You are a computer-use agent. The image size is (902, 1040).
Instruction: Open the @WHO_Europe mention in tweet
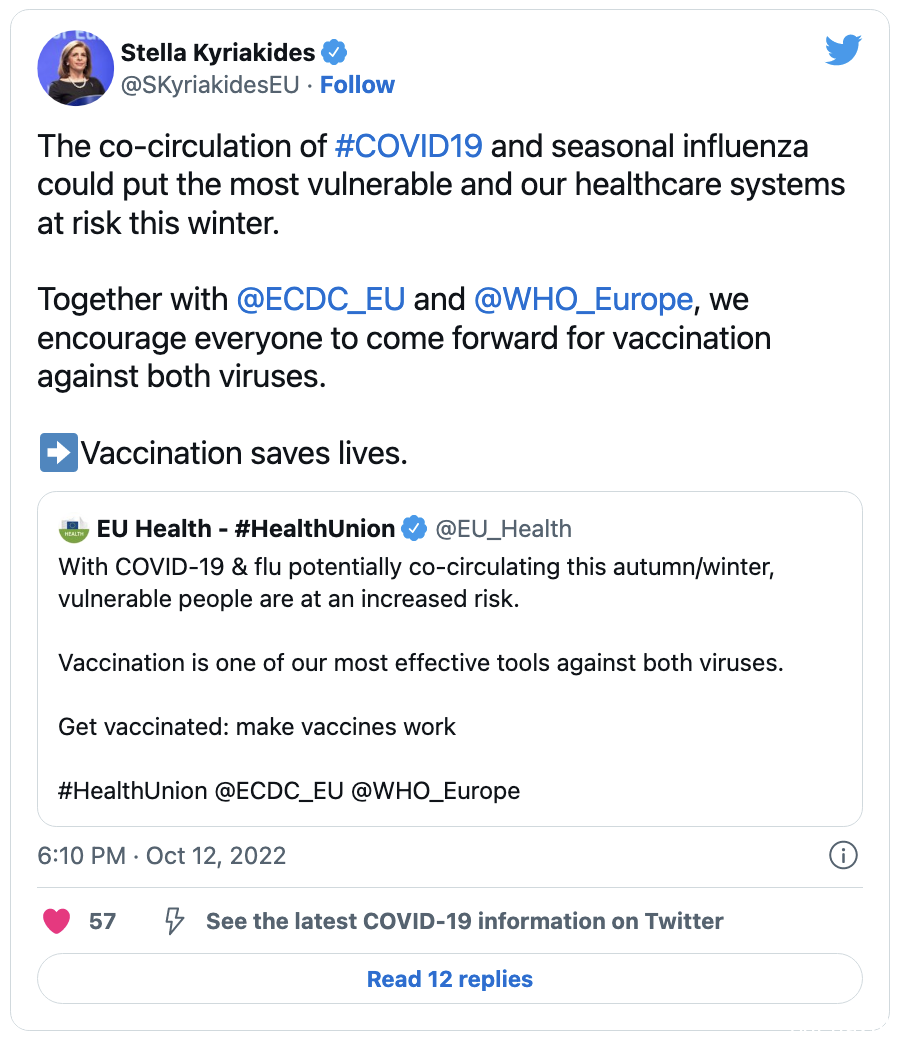tap(583, 299)
